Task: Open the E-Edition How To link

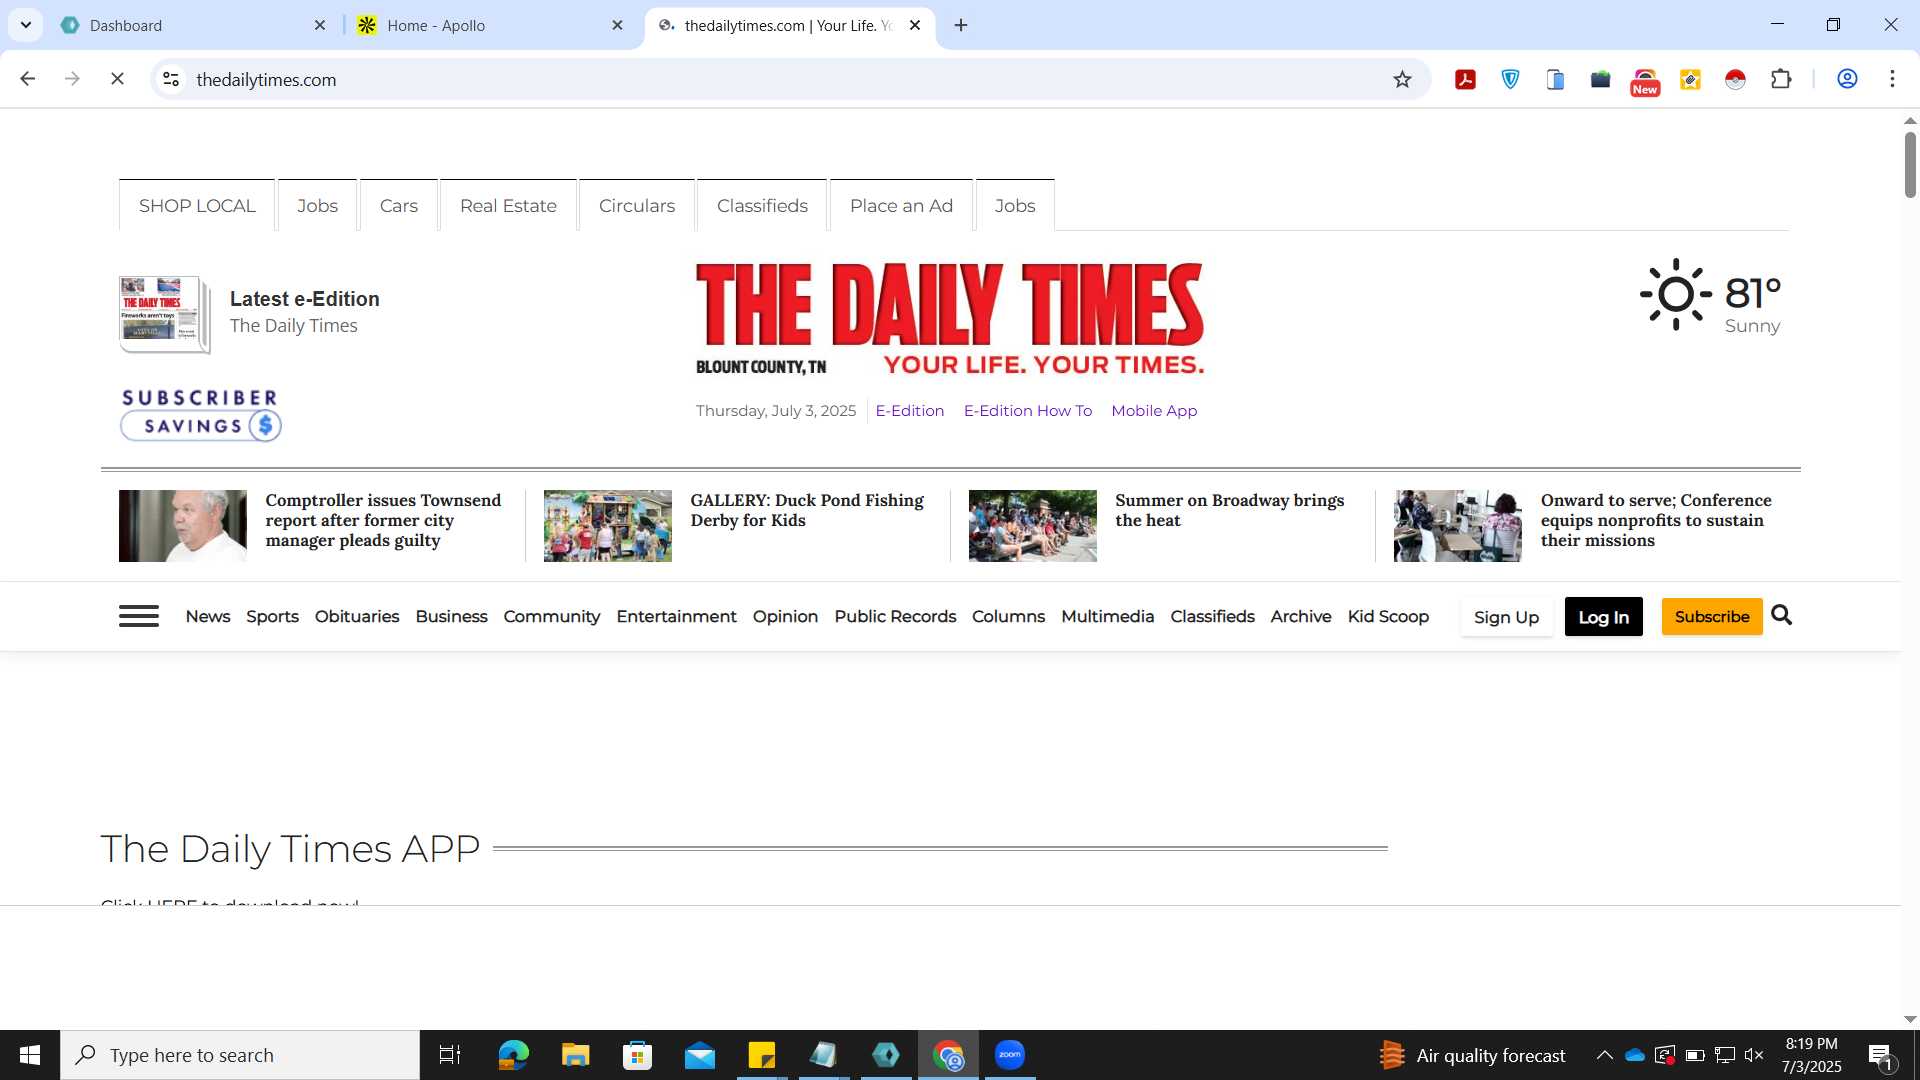Action: pos(1027,411)
